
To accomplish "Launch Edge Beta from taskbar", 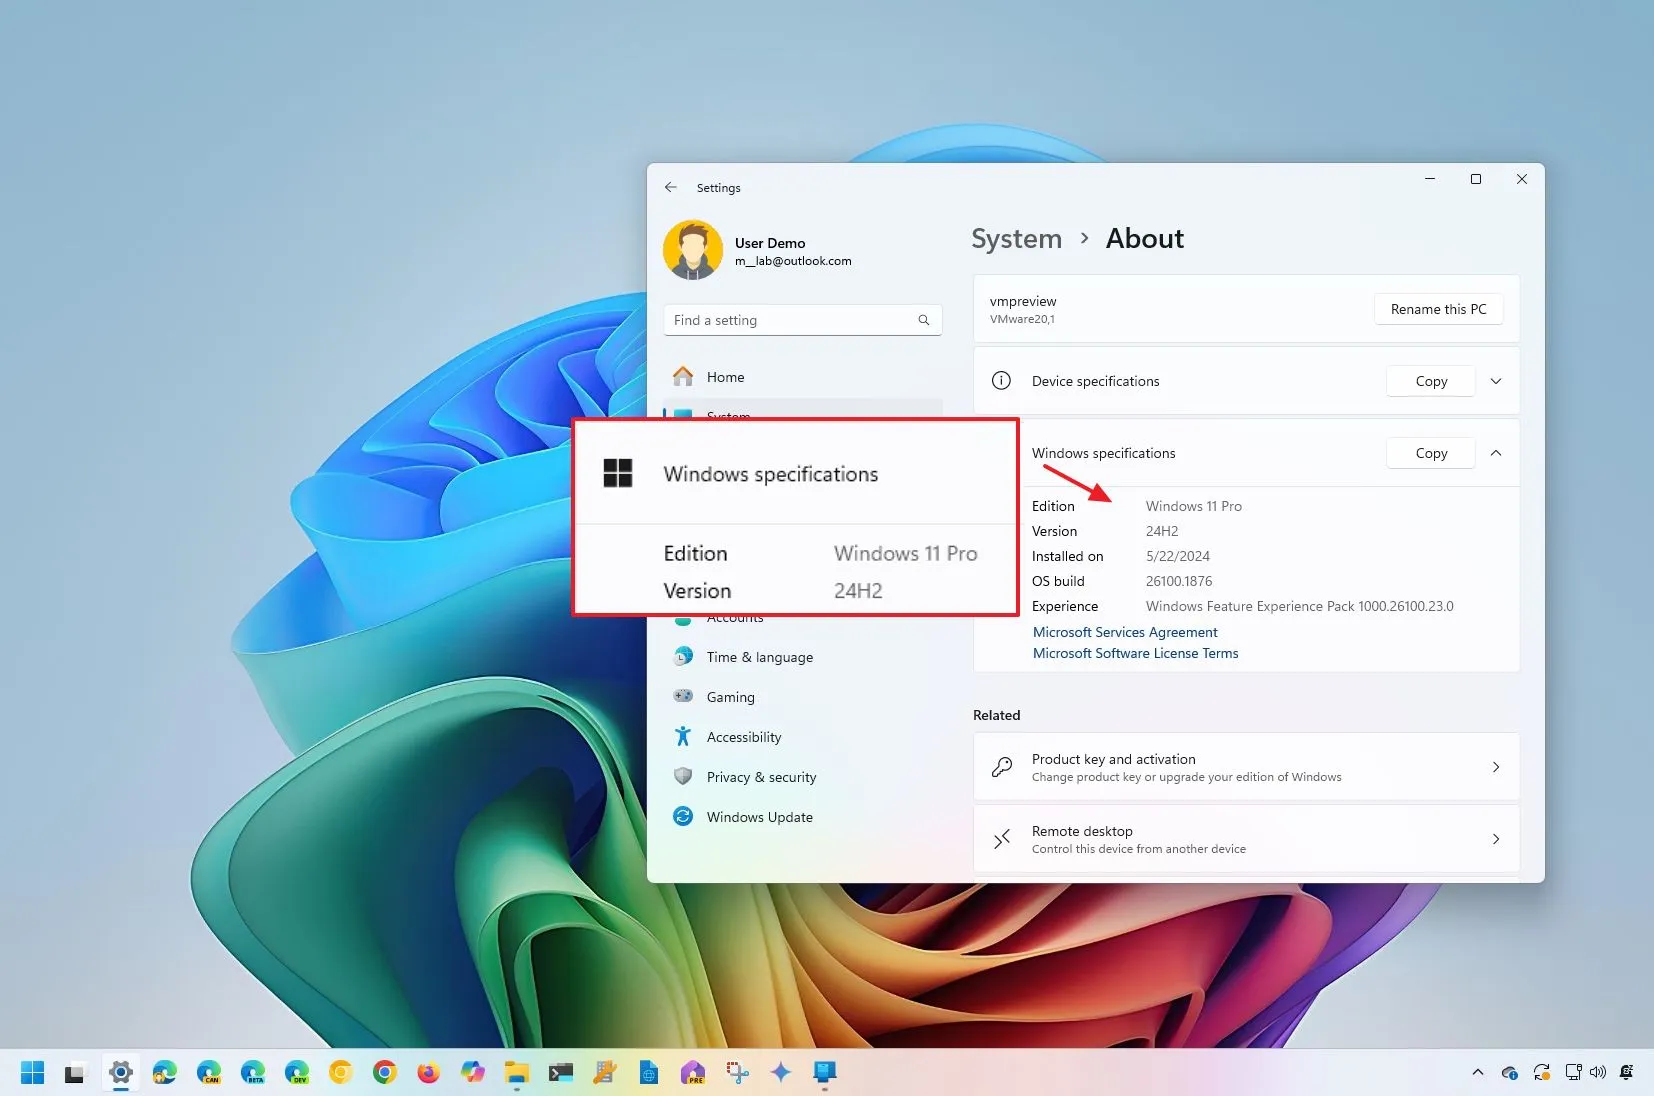I will click(x=253, y=1073).
